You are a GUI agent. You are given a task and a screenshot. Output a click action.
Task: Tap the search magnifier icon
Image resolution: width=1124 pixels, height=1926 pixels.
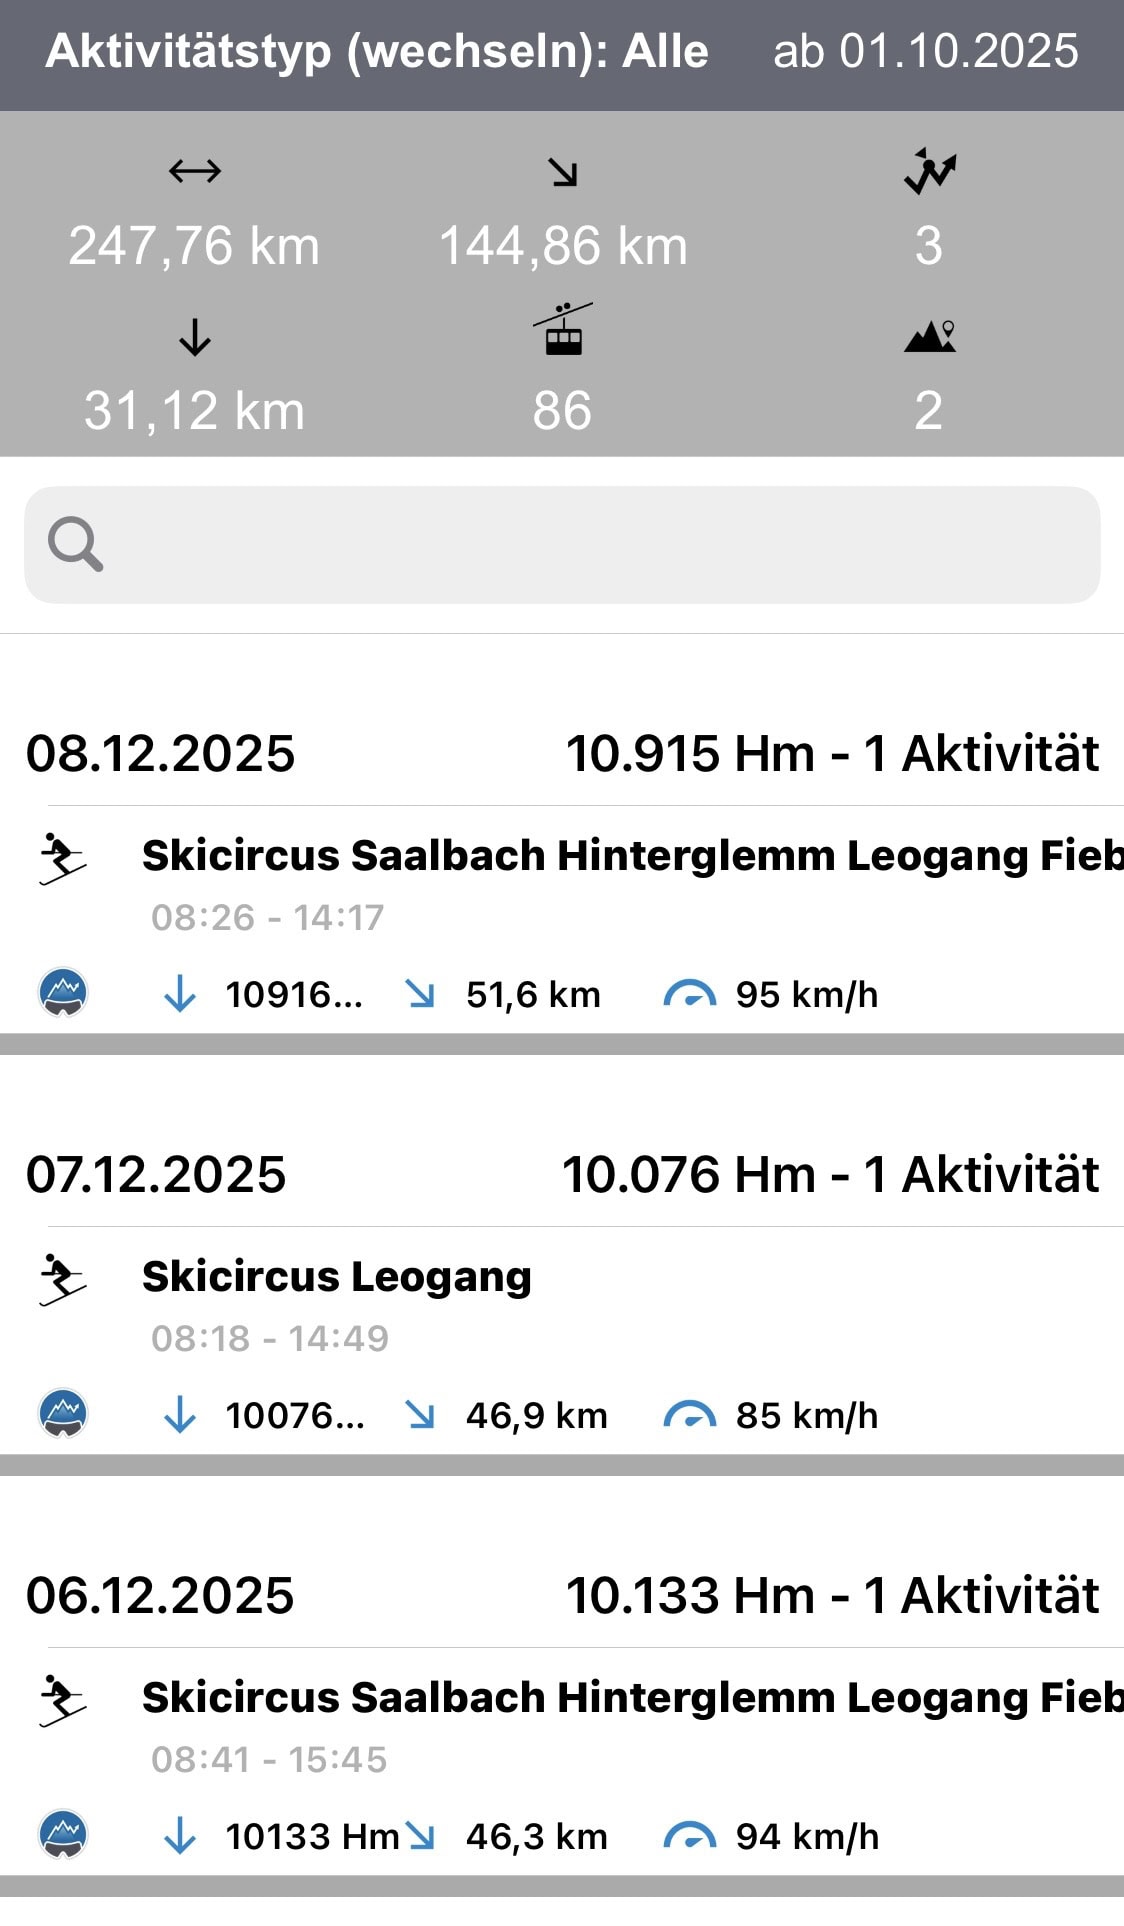point(75,545)
